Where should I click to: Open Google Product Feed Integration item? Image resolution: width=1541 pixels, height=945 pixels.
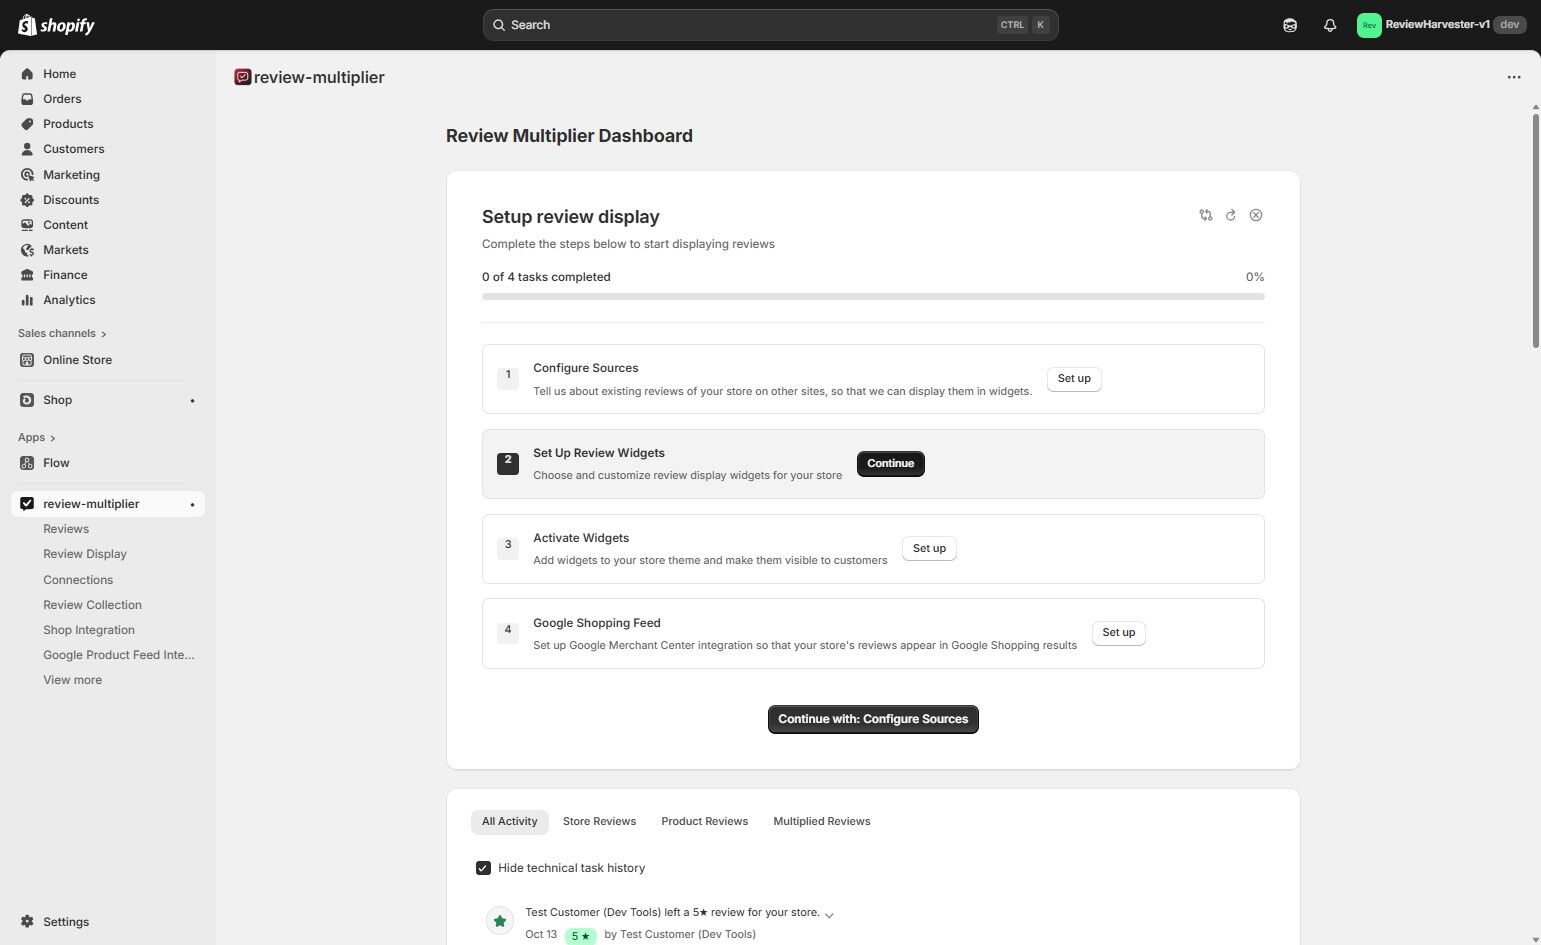tap(119, 655)
